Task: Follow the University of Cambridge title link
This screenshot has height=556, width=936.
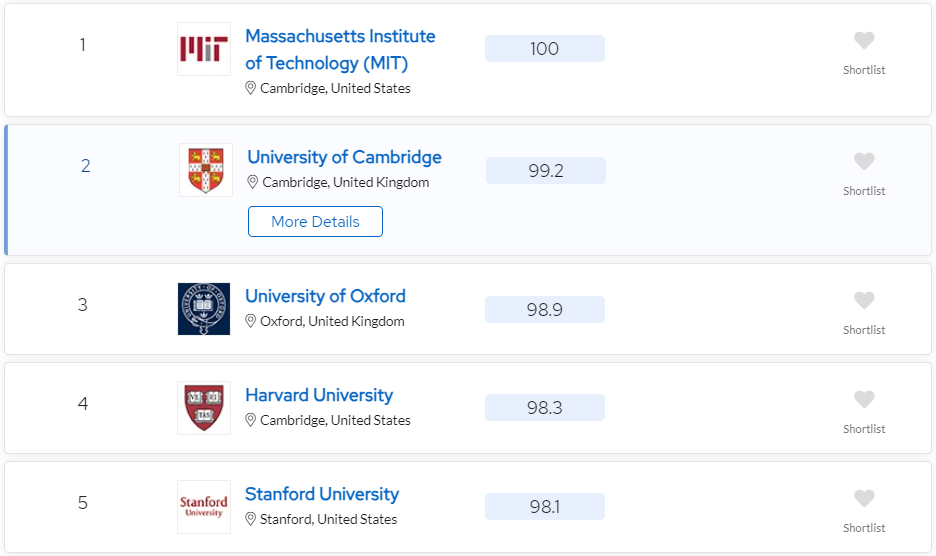Action: [344, 157]
